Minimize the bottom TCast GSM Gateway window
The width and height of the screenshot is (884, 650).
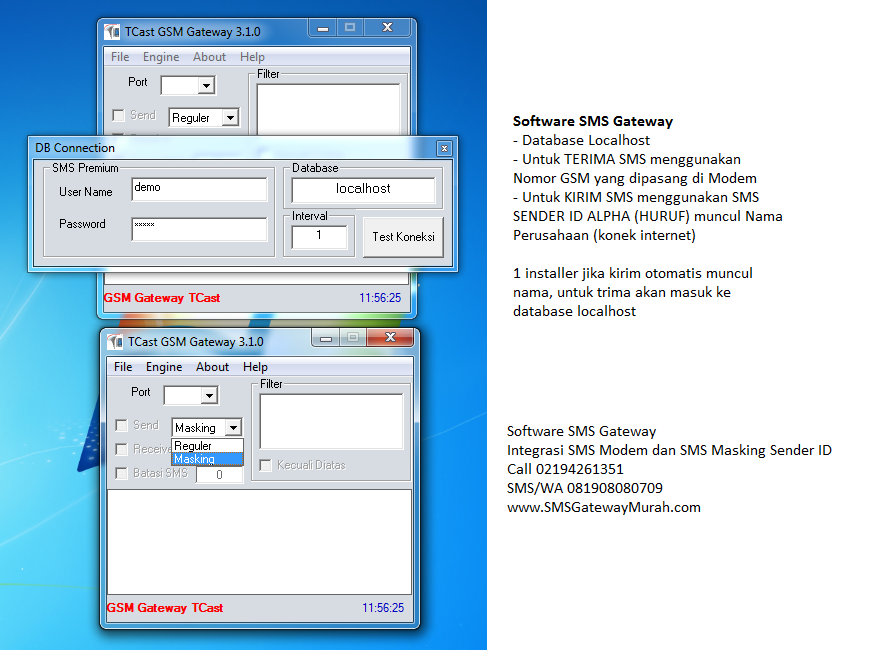pos(325,338)
